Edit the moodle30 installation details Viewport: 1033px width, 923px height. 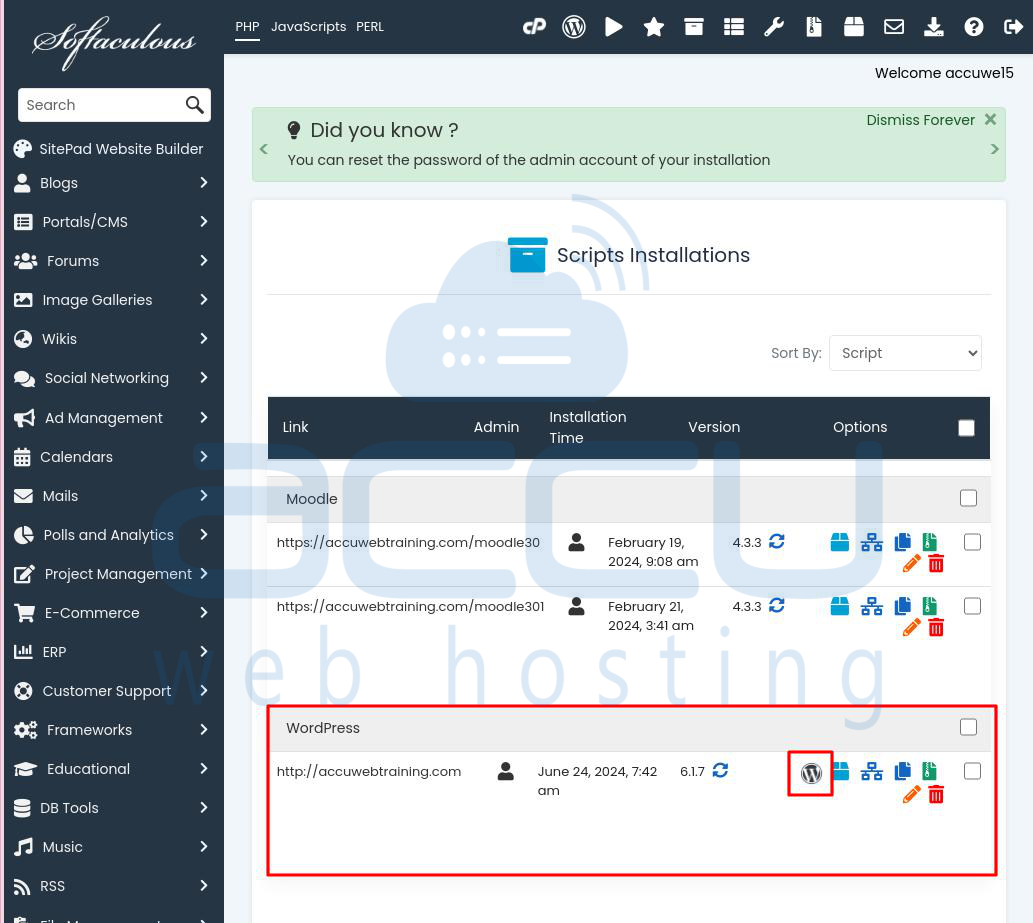point(912,563)
